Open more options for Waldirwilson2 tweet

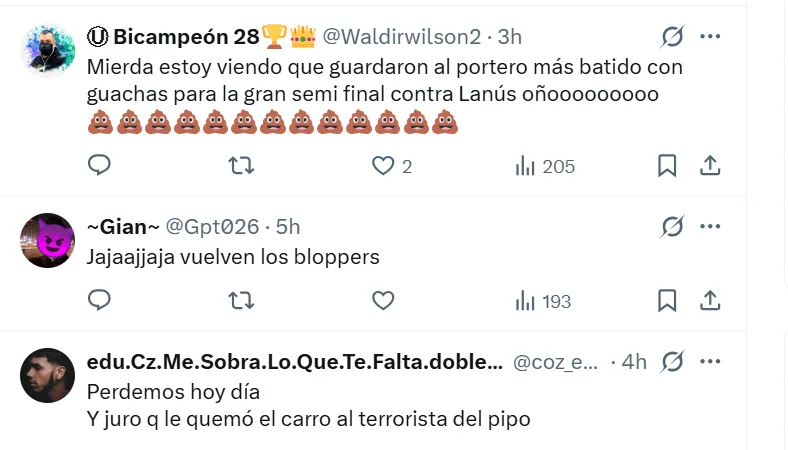[710, 37]
